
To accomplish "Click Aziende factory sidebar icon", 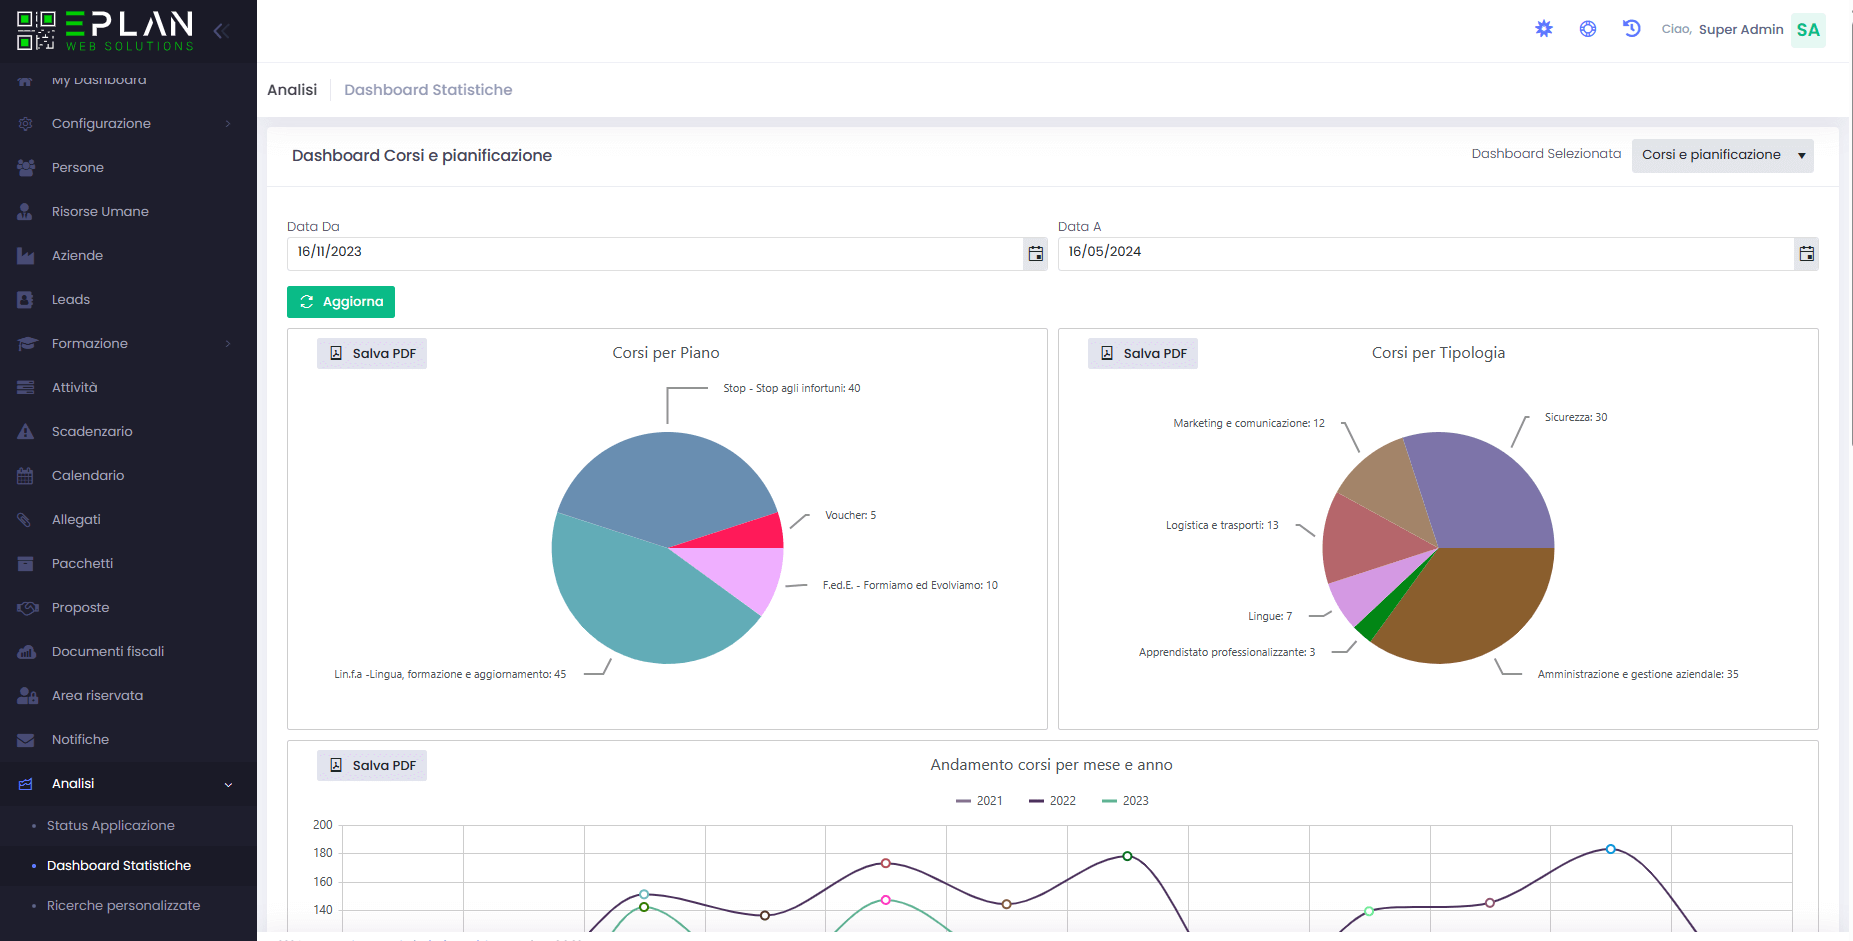I will click(26, 256).
